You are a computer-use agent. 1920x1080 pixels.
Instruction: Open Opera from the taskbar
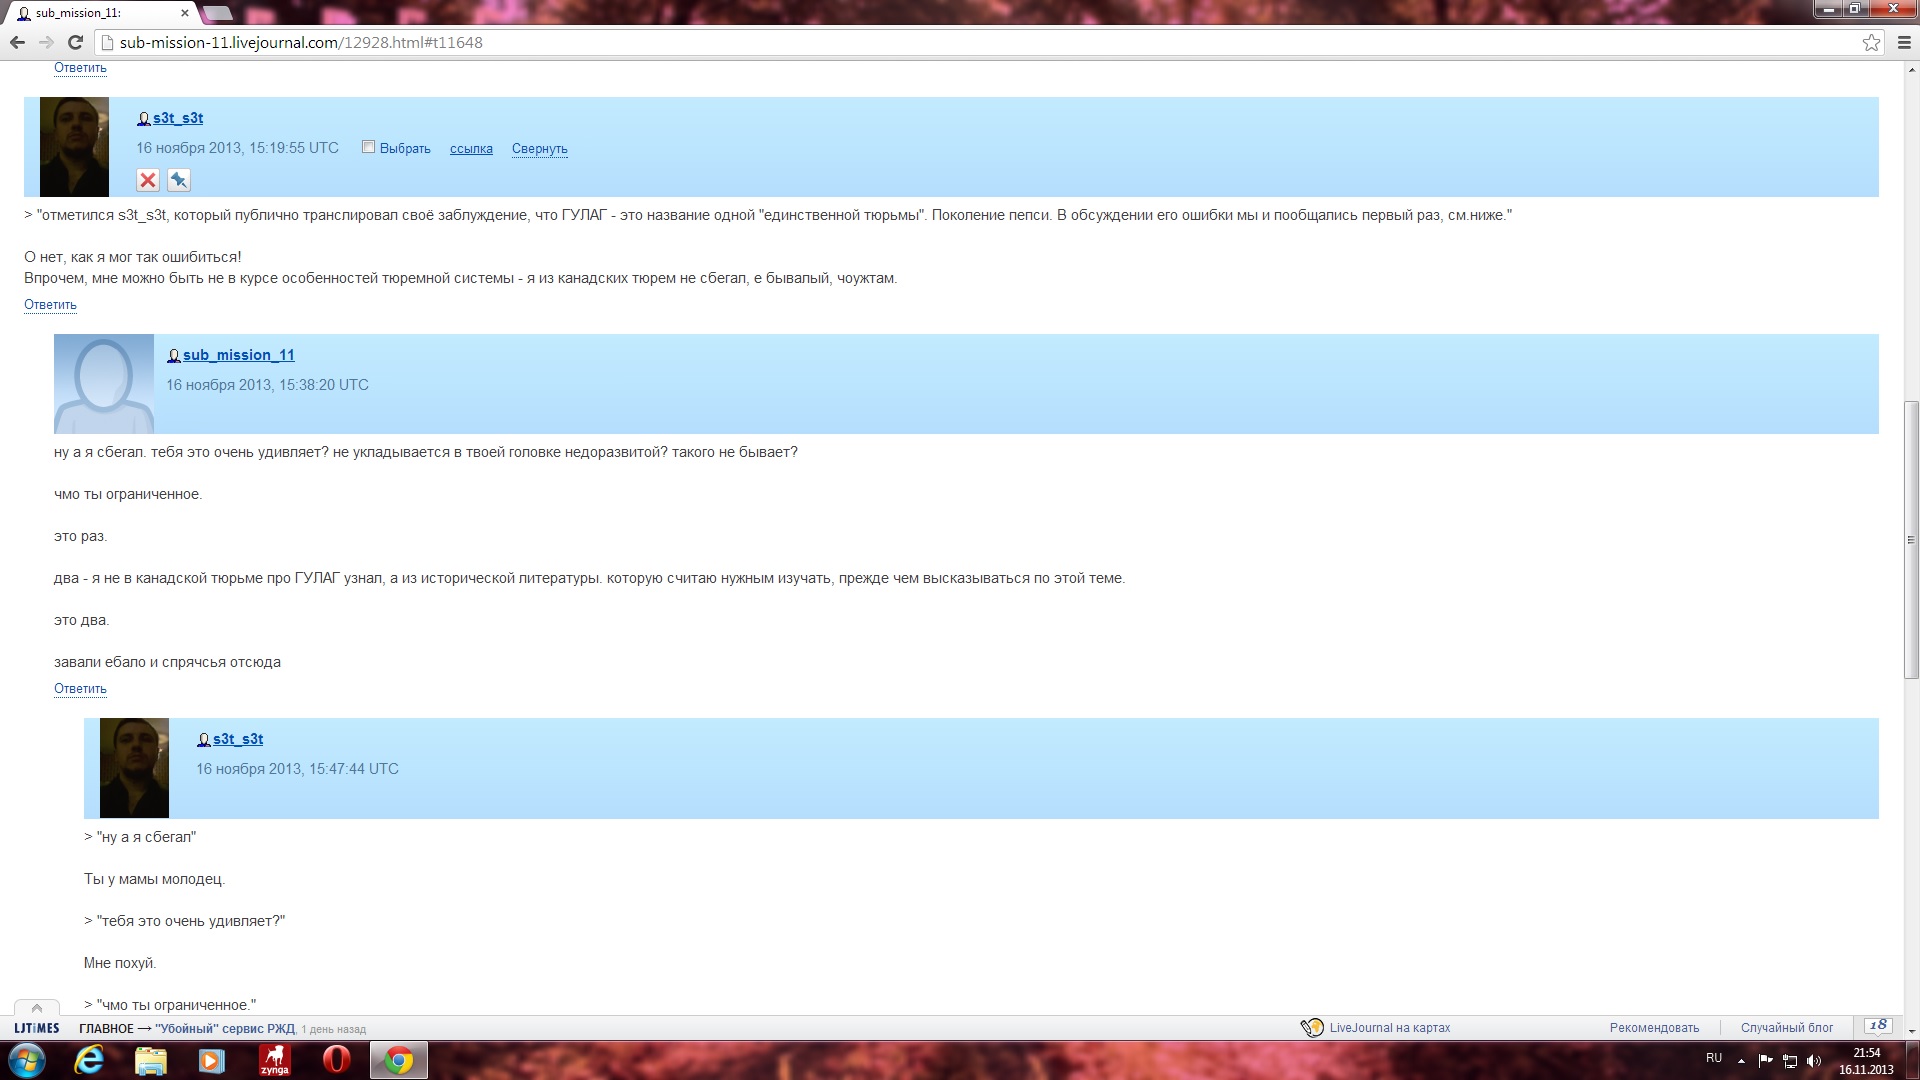pos(336,1059)
